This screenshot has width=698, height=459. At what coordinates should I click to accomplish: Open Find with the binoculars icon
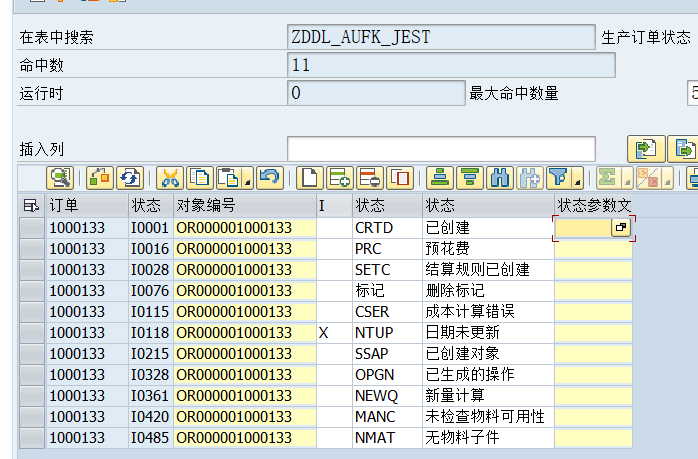[x=500, y=179]
